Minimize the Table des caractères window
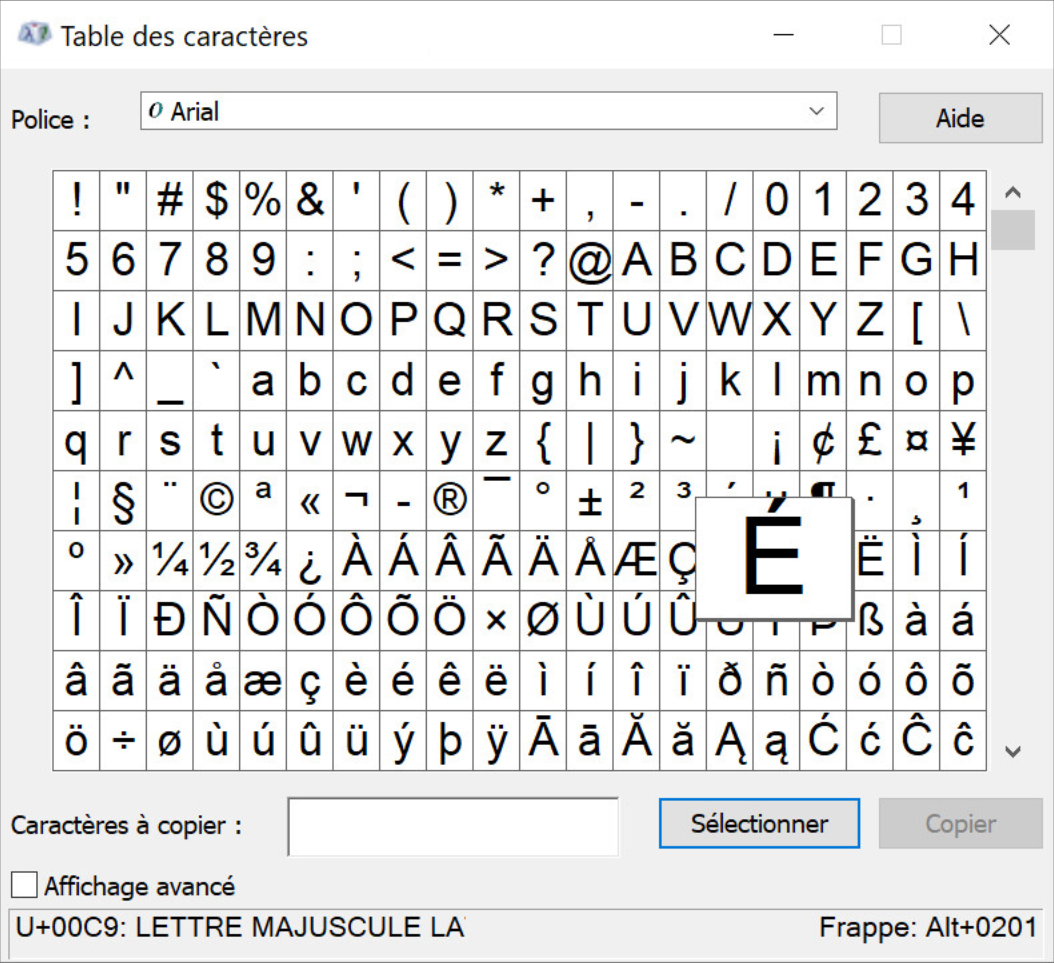Screen dimensions: 1054x963 tap(784, 34)
